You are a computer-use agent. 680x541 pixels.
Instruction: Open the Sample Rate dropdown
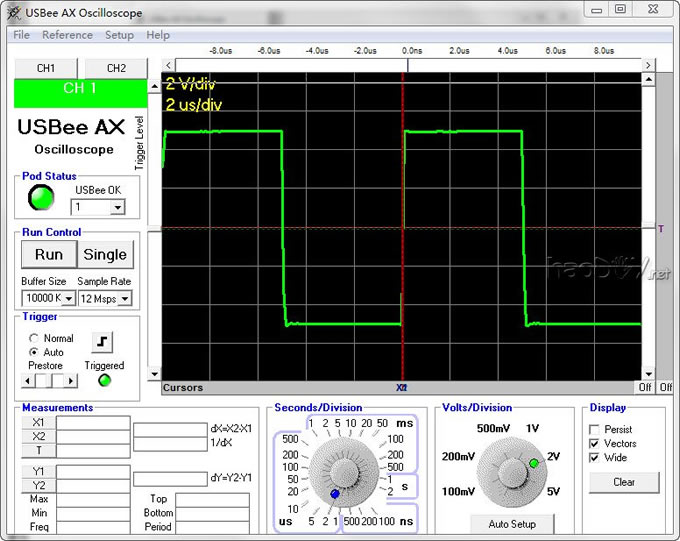[x=125, y=298]
